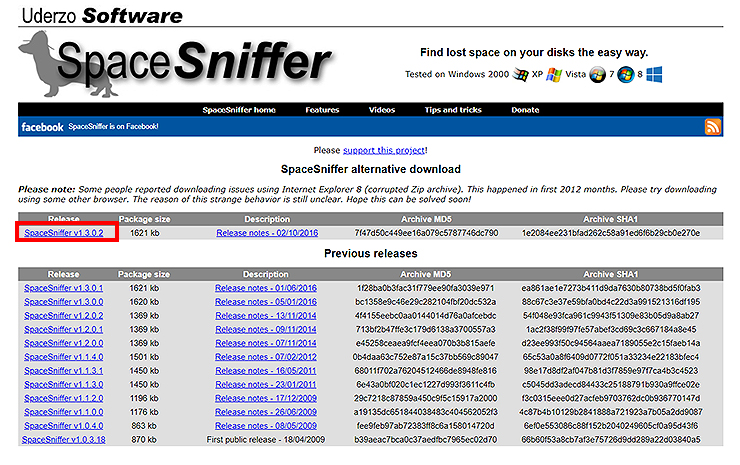This screenshot has height=465, width=740.
Task: Click the Windows XP flag icon
Action: [554, 75]
